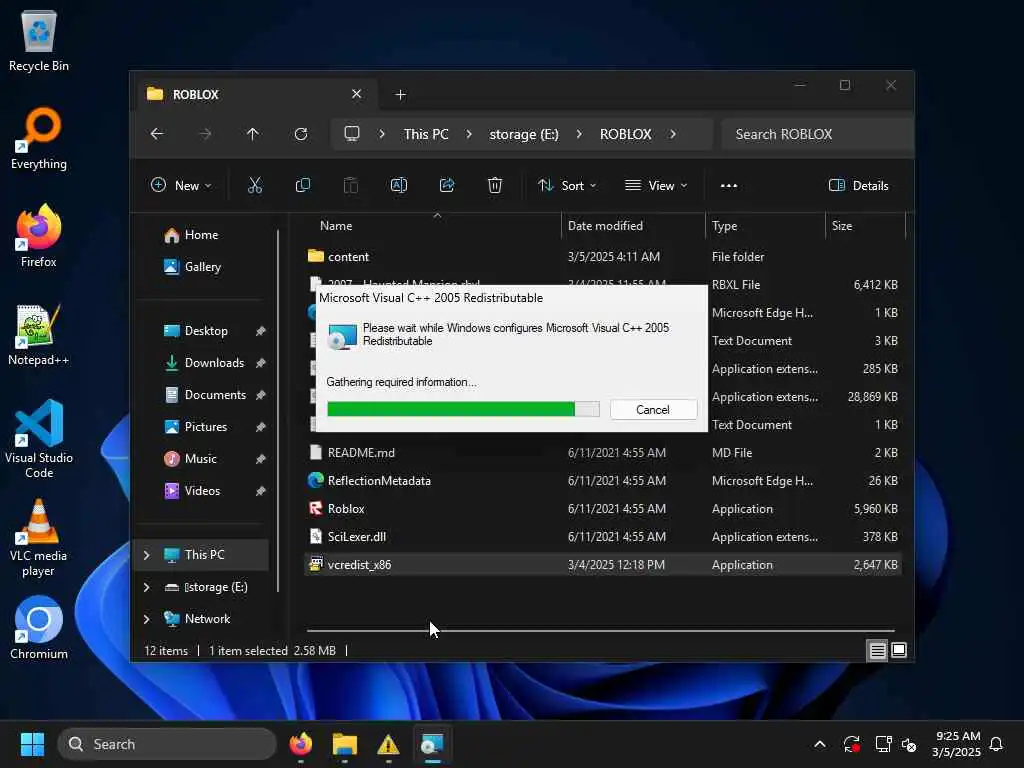
Task: Open the Windows Start menu
Action: tap(32, 744)
